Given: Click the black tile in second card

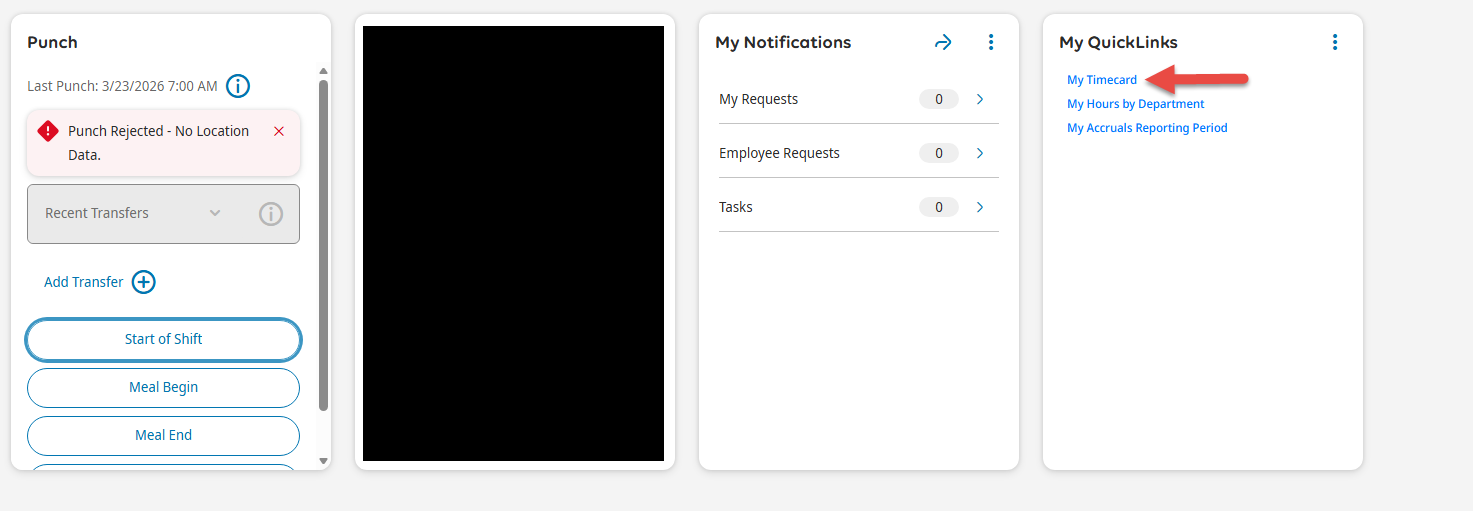Looking at the screenshot, I should 513,243.
